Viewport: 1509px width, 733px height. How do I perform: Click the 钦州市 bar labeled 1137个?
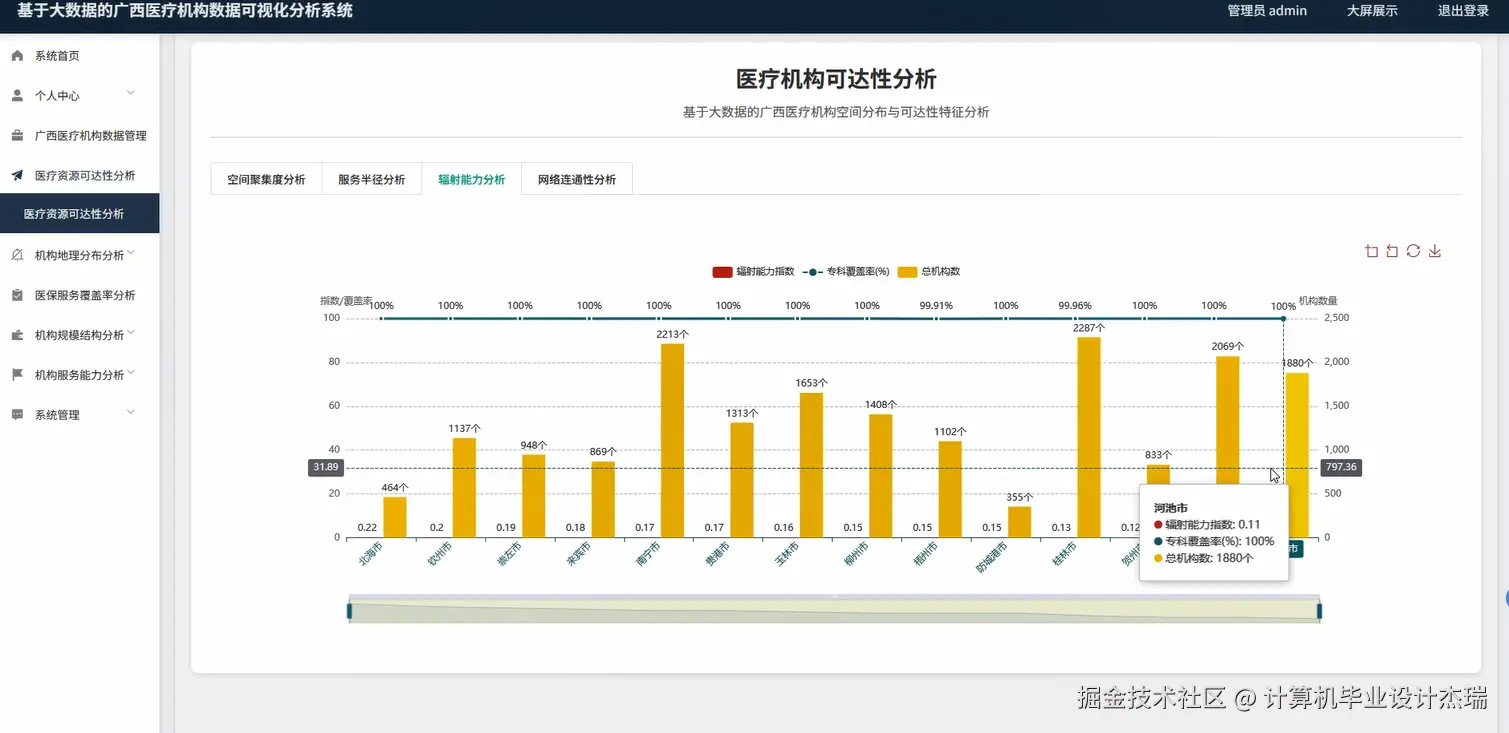[464, 487]
